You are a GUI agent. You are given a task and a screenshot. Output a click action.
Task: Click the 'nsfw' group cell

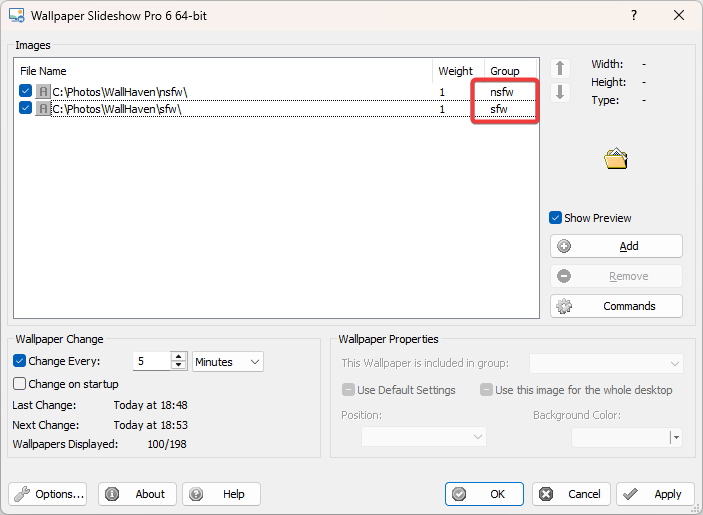click(502, 92)
